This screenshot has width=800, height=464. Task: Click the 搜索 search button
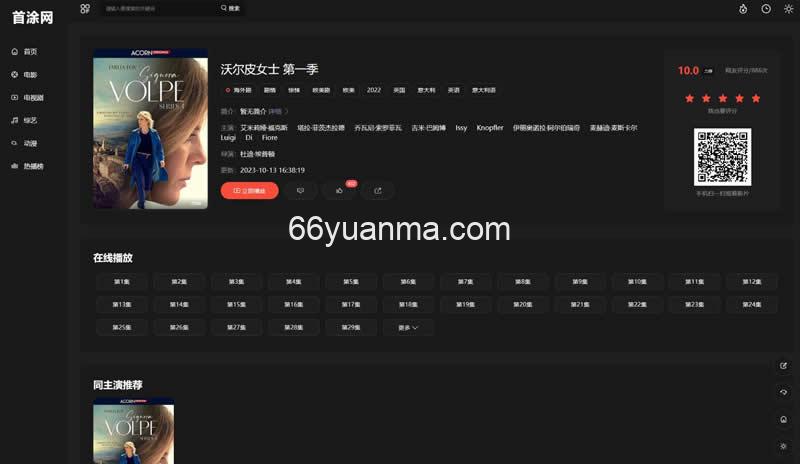click(x=230, y=8)
